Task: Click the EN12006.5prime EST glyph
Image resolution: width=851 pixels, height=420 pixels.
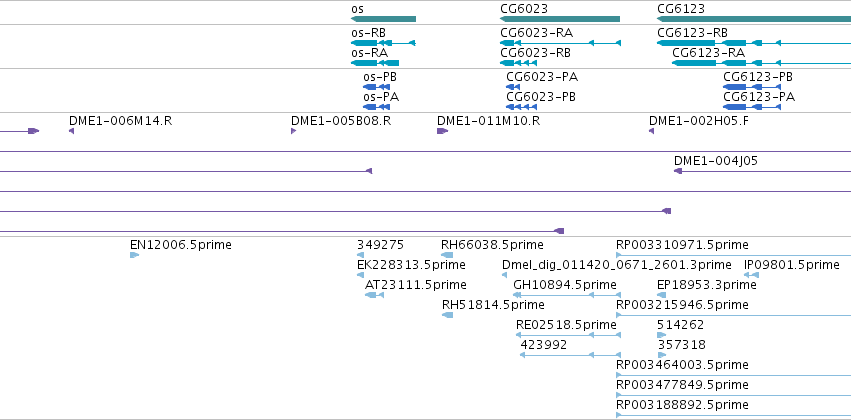Action: (134, 255)
